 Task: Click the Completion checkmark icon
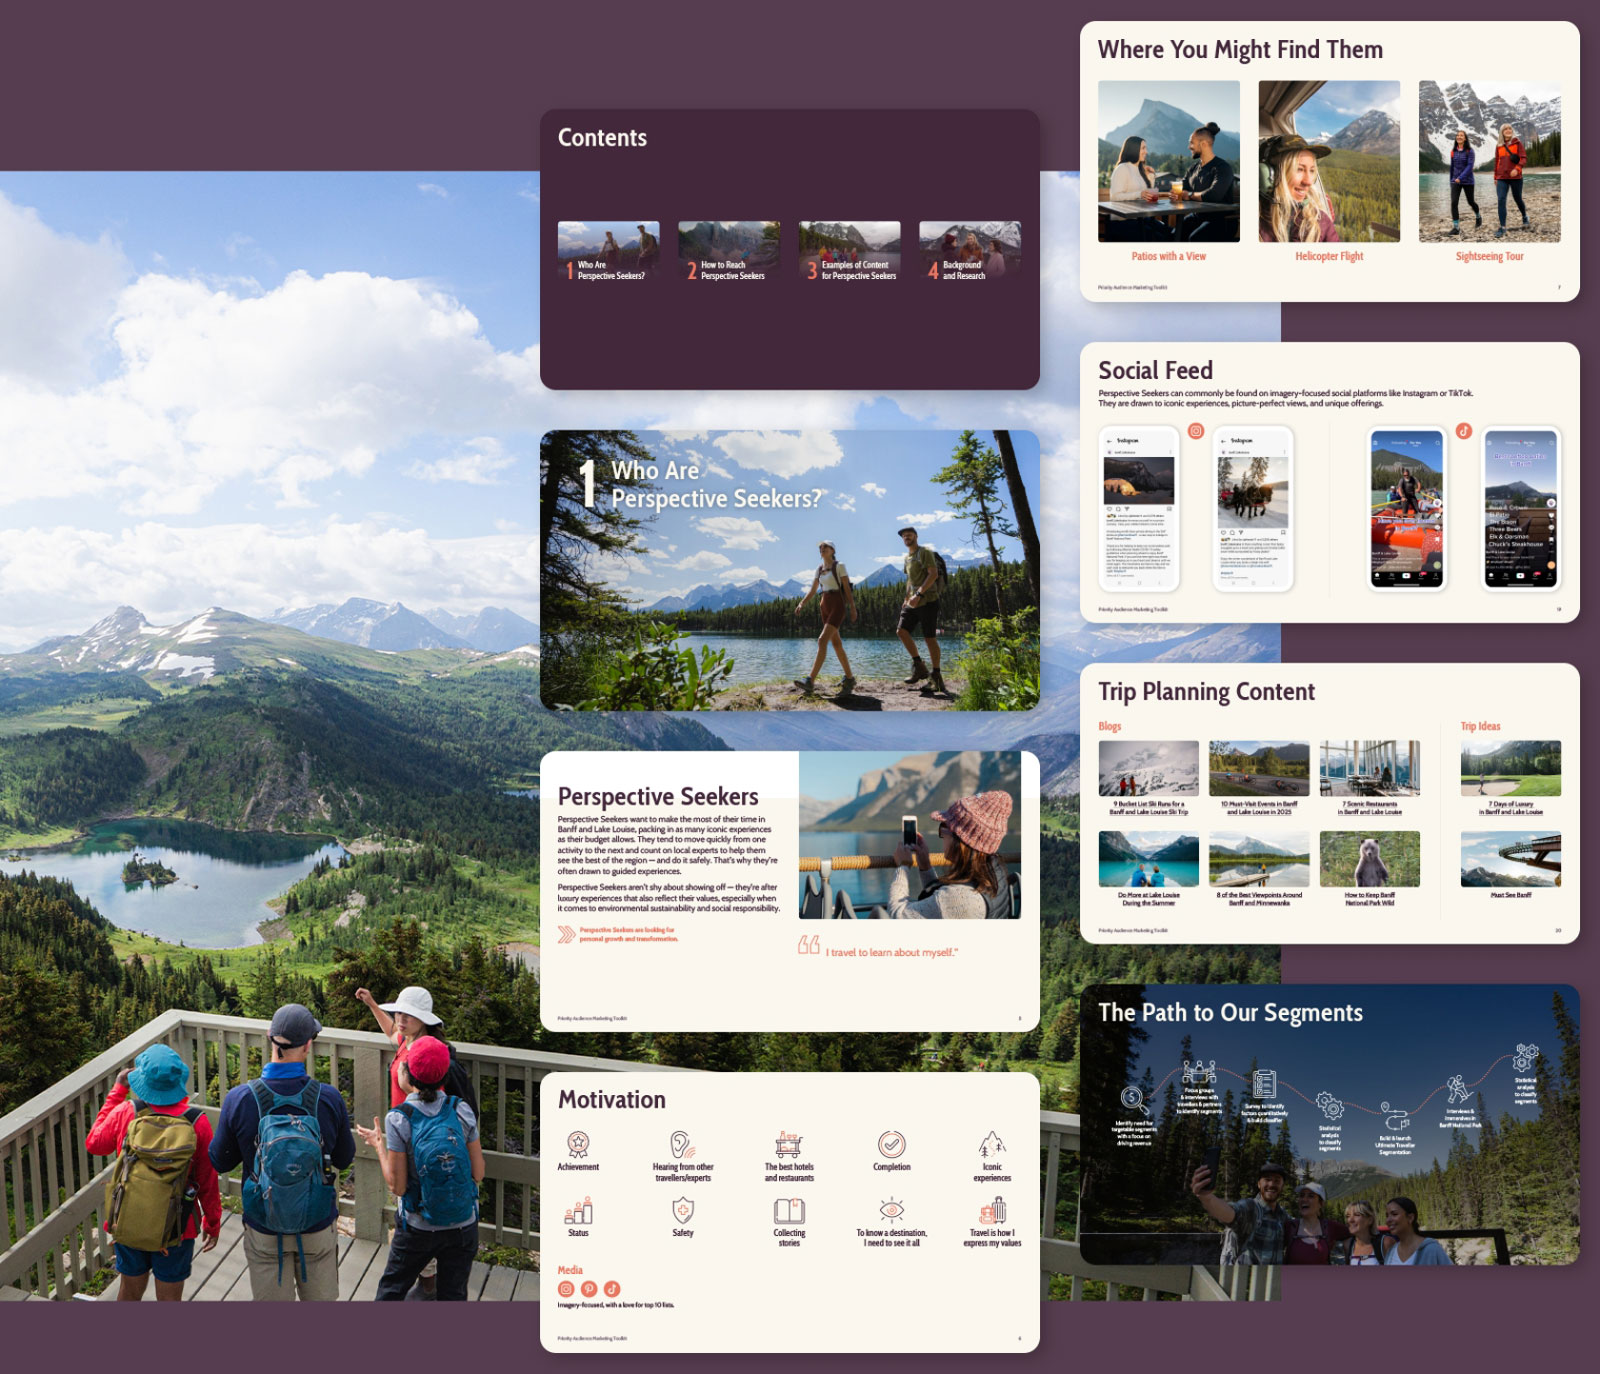point(891,1144)
